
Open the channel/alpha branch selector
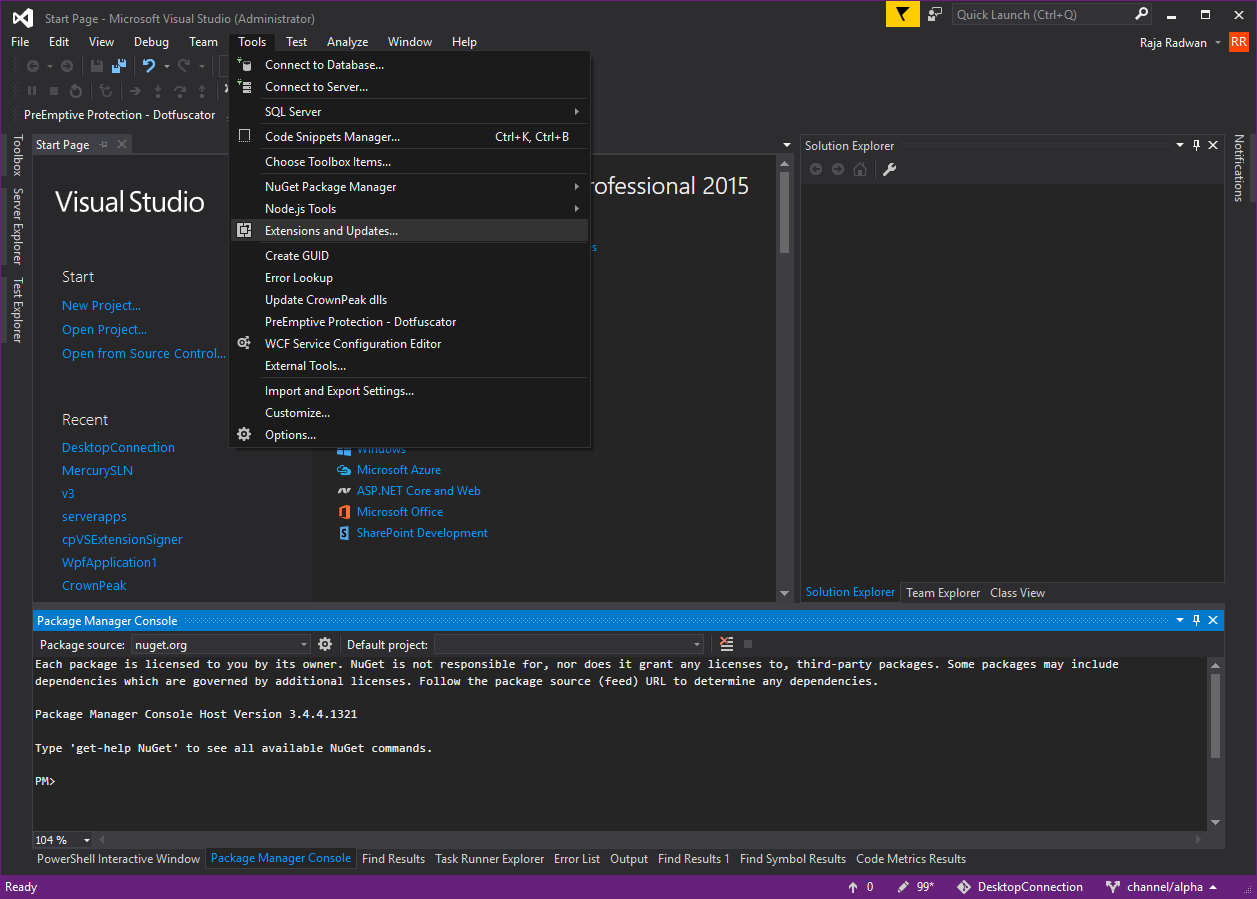point(1173,887)
